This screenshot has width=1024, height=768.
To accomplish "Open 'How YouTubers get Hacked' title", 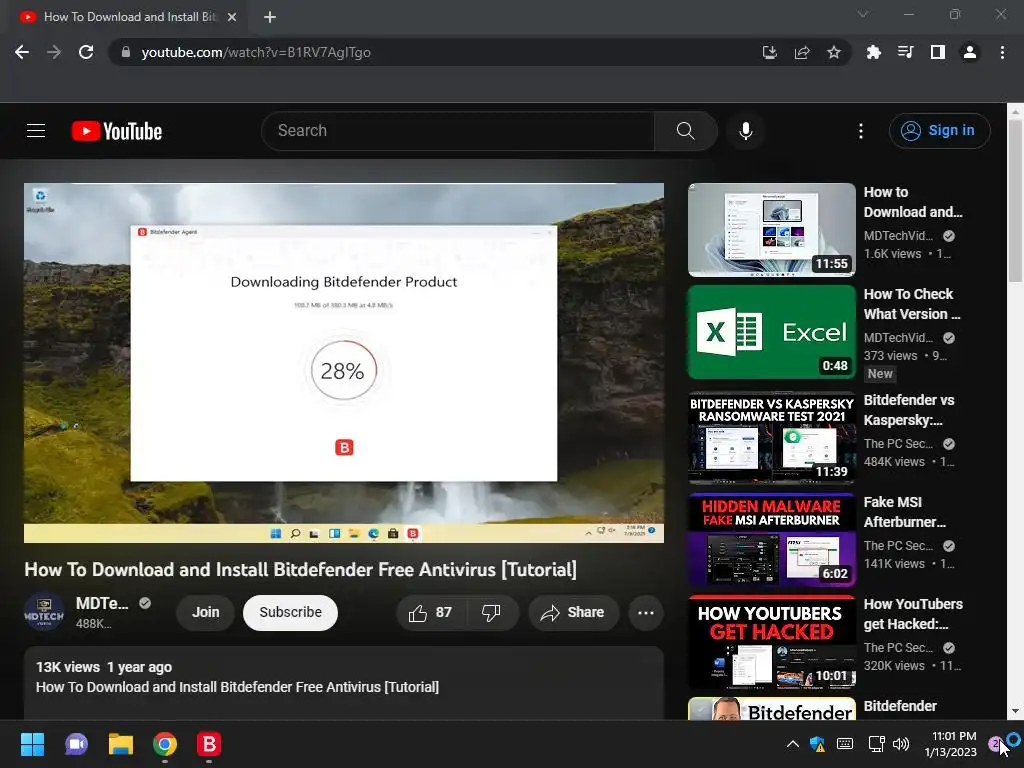I will pos(913,614).
